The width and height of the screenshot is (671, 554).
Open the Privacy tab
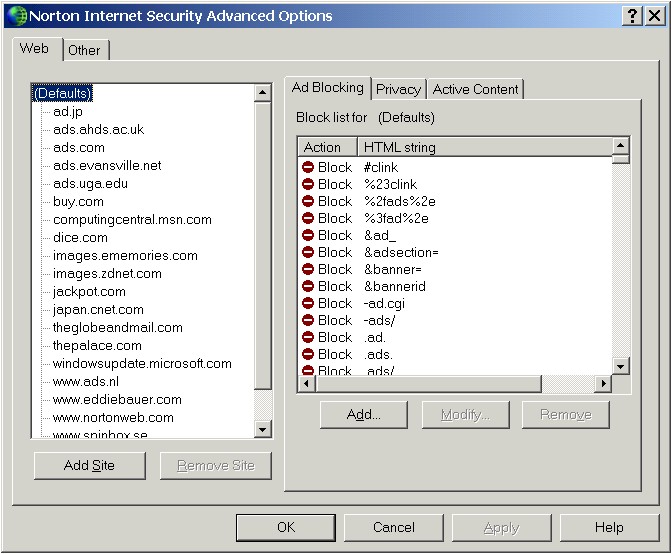pos(398,89)
